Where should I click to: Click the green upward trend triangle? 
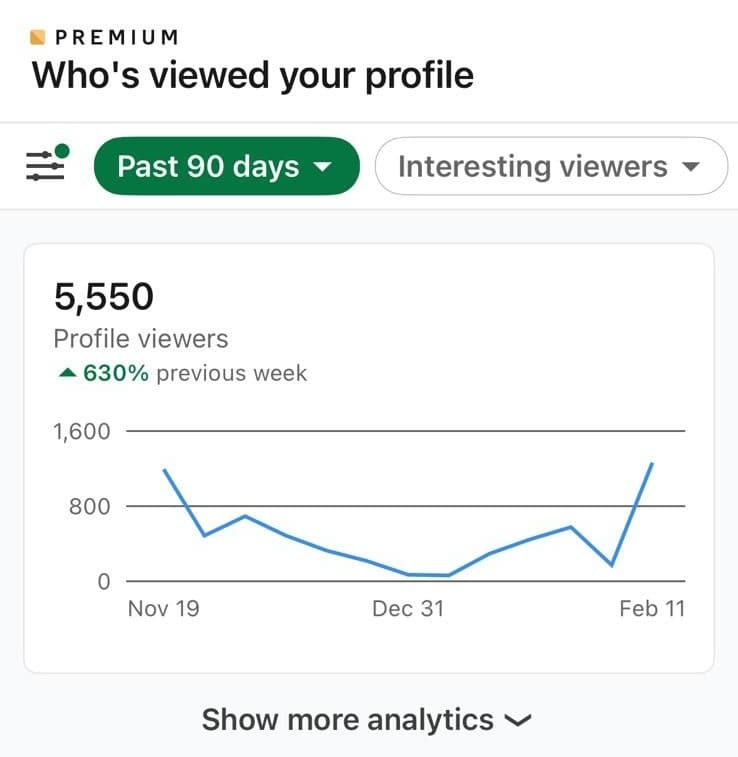point(66,374)
